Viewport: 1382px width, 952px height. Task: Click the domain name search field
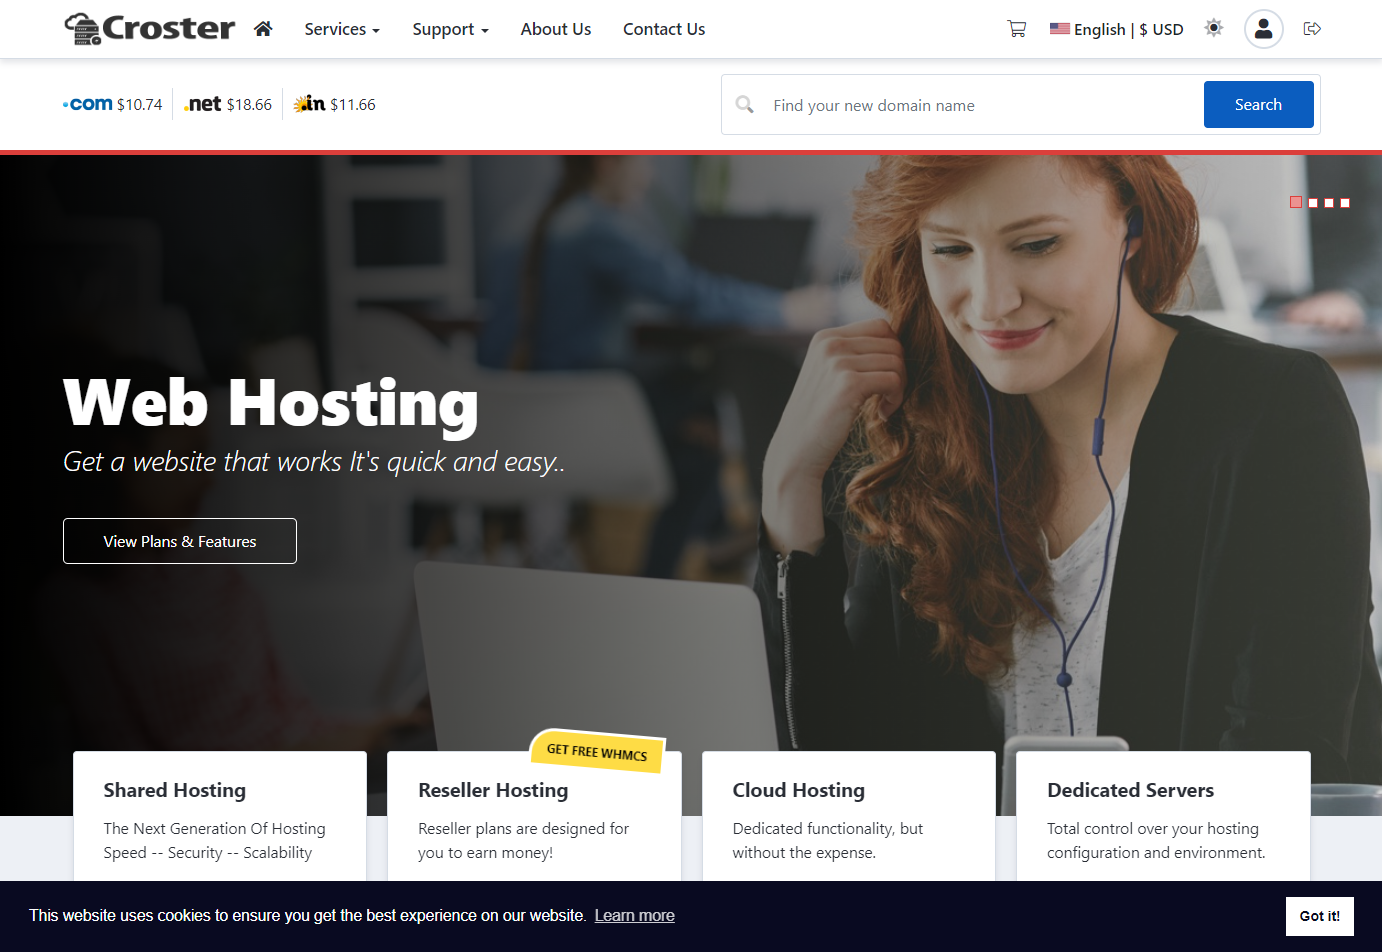coord(980,105)
